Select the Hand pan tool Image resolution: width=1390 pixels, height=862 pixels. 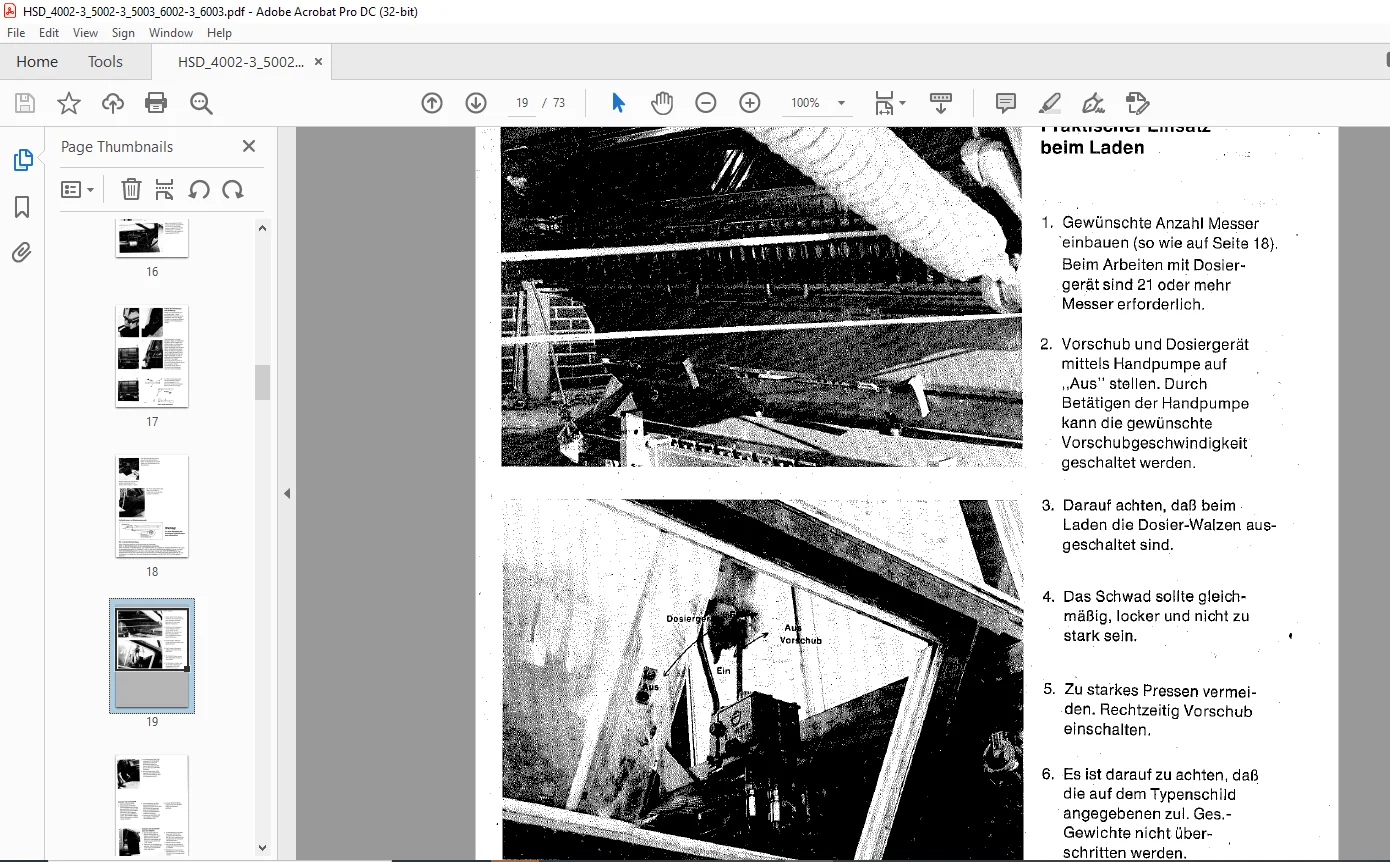click(x=662, y=103)
